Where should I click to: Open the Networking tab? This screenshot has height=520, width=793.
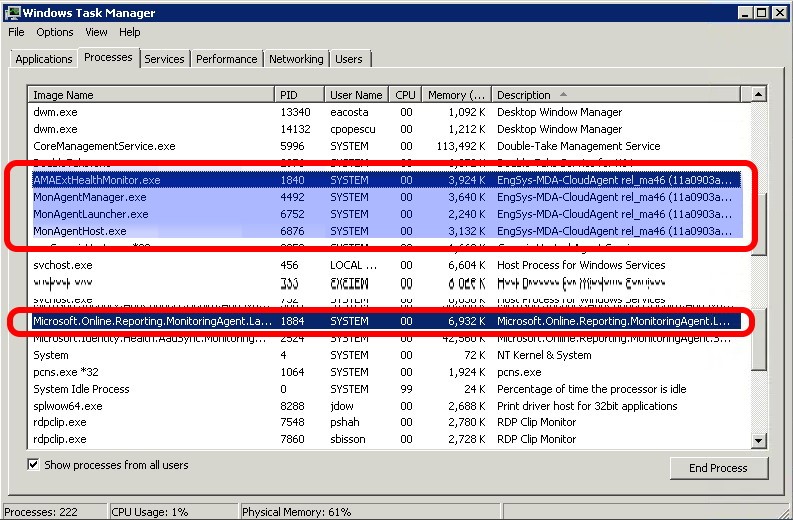[296, 59]
